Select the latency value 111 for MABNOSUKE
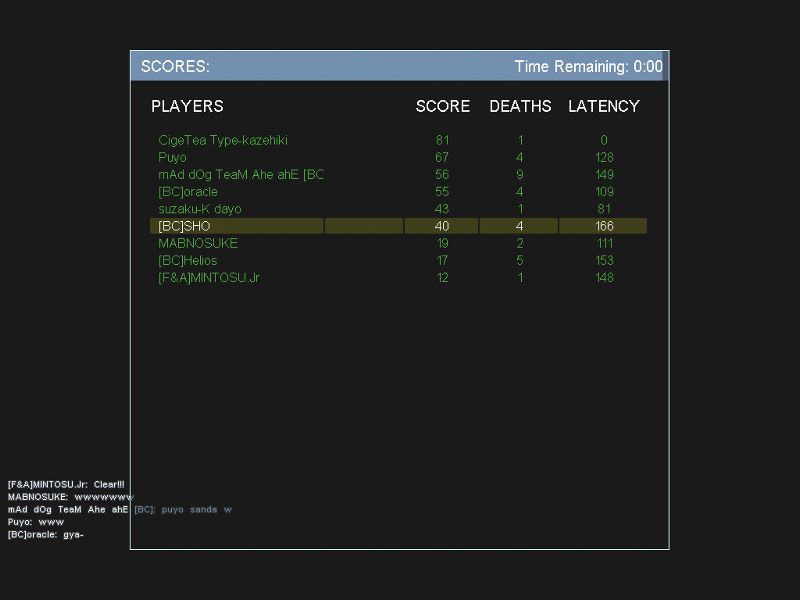 tap(605, 243)
